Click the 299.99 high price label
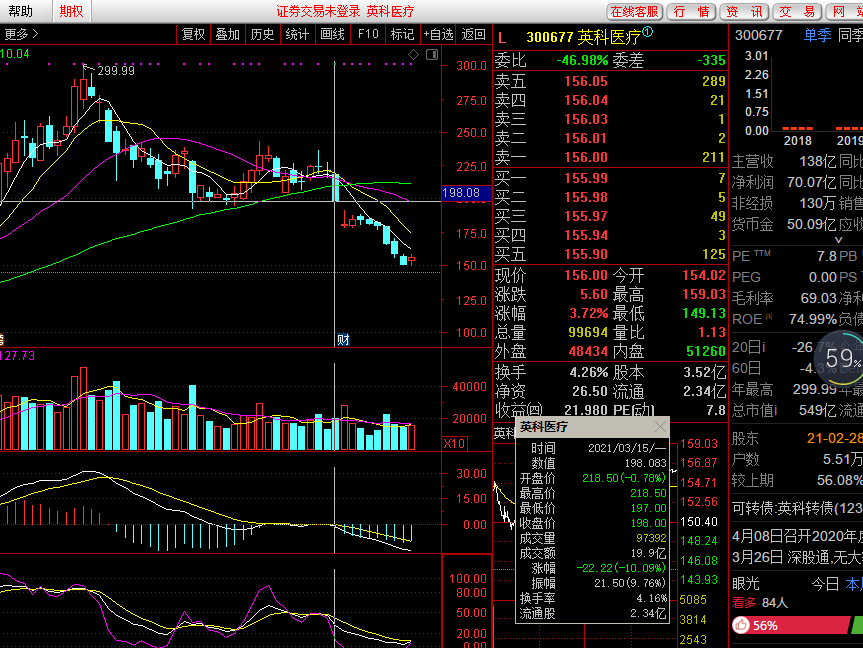Image resolution: width=863 pixels, height=648 pixels. pos(116,70)
